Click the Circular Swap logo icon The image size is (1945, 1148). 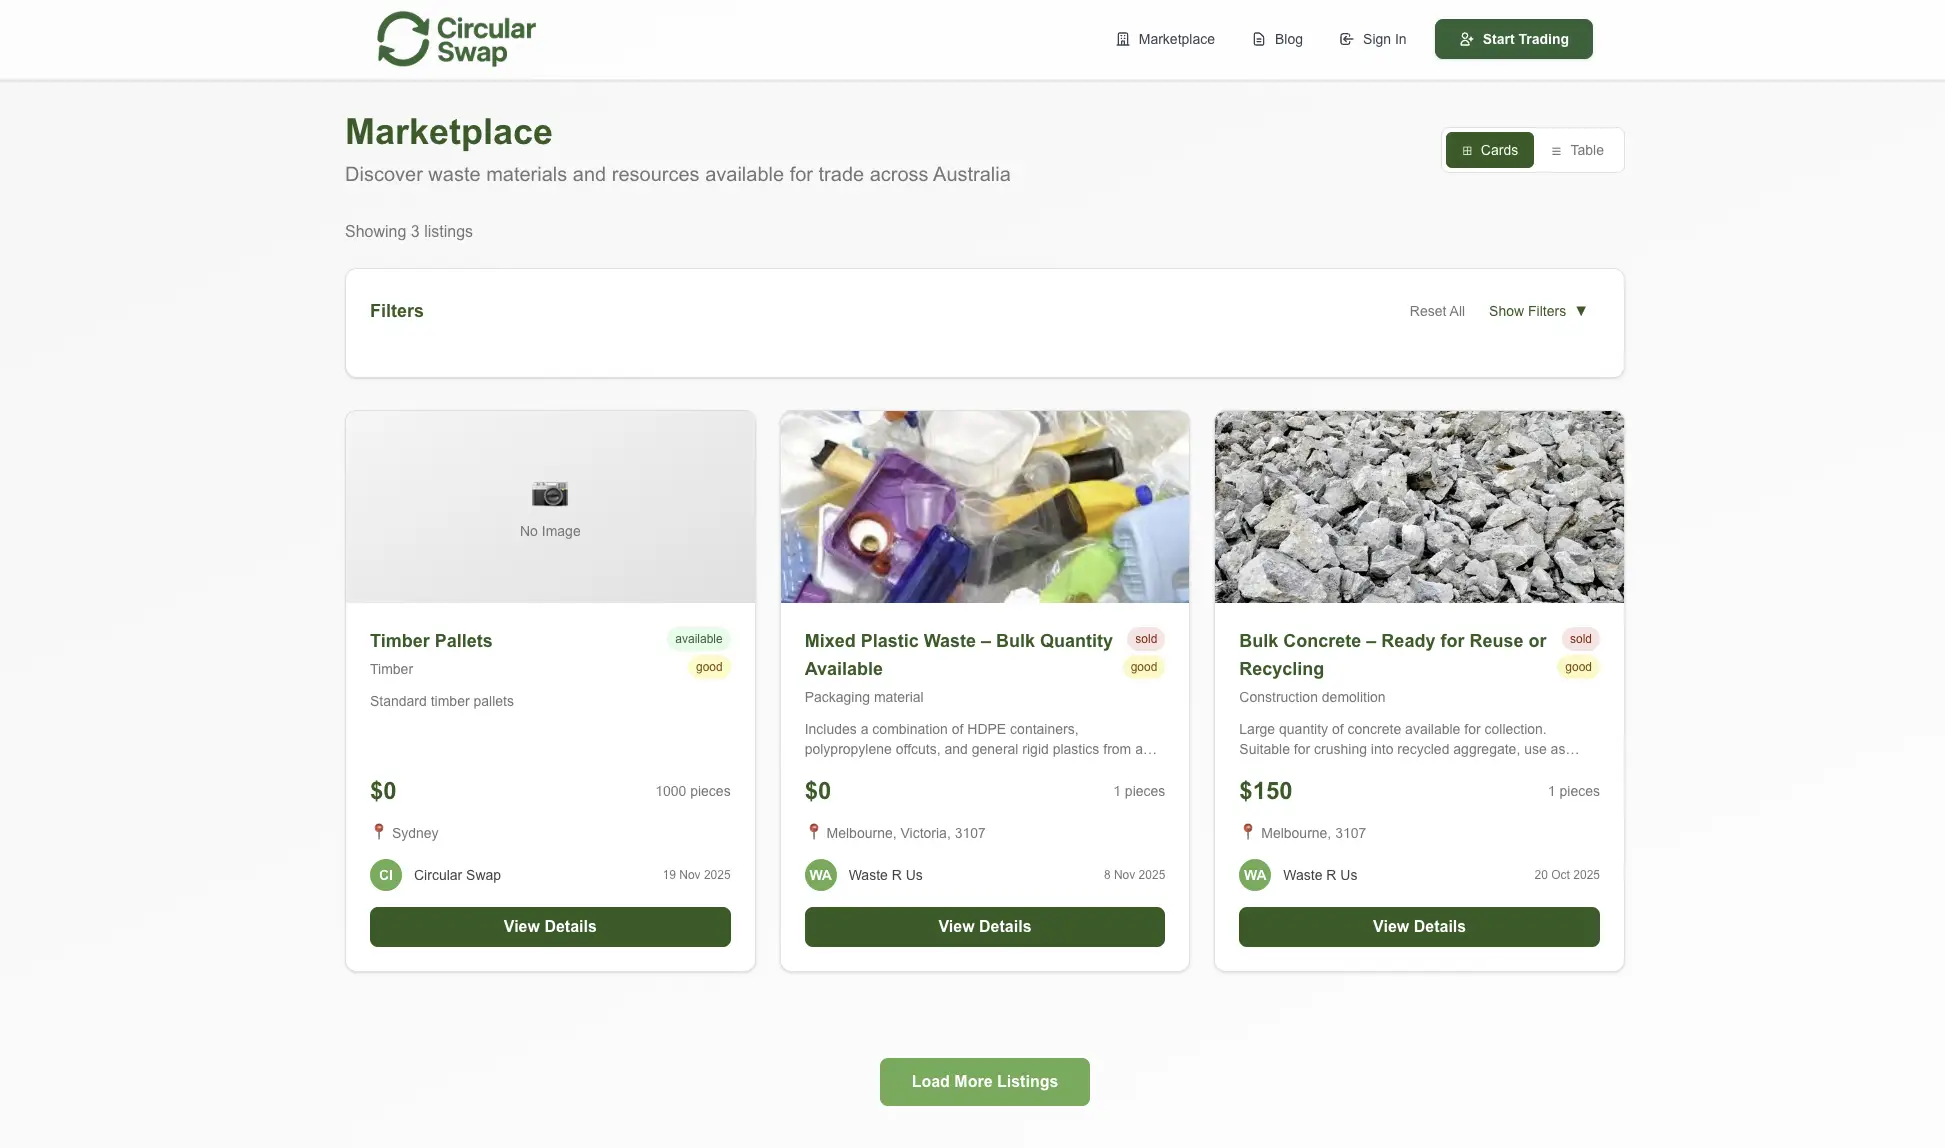tap(403, 39)
